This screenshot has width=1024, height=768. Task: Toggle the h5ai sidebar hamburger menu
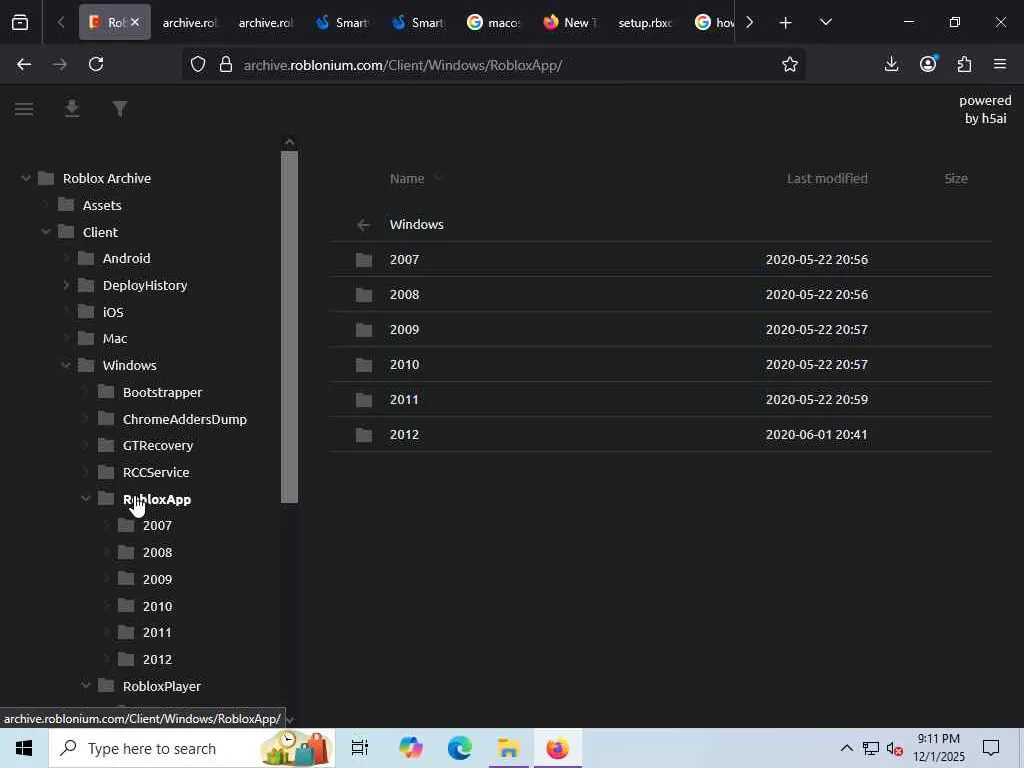[24, 109]
